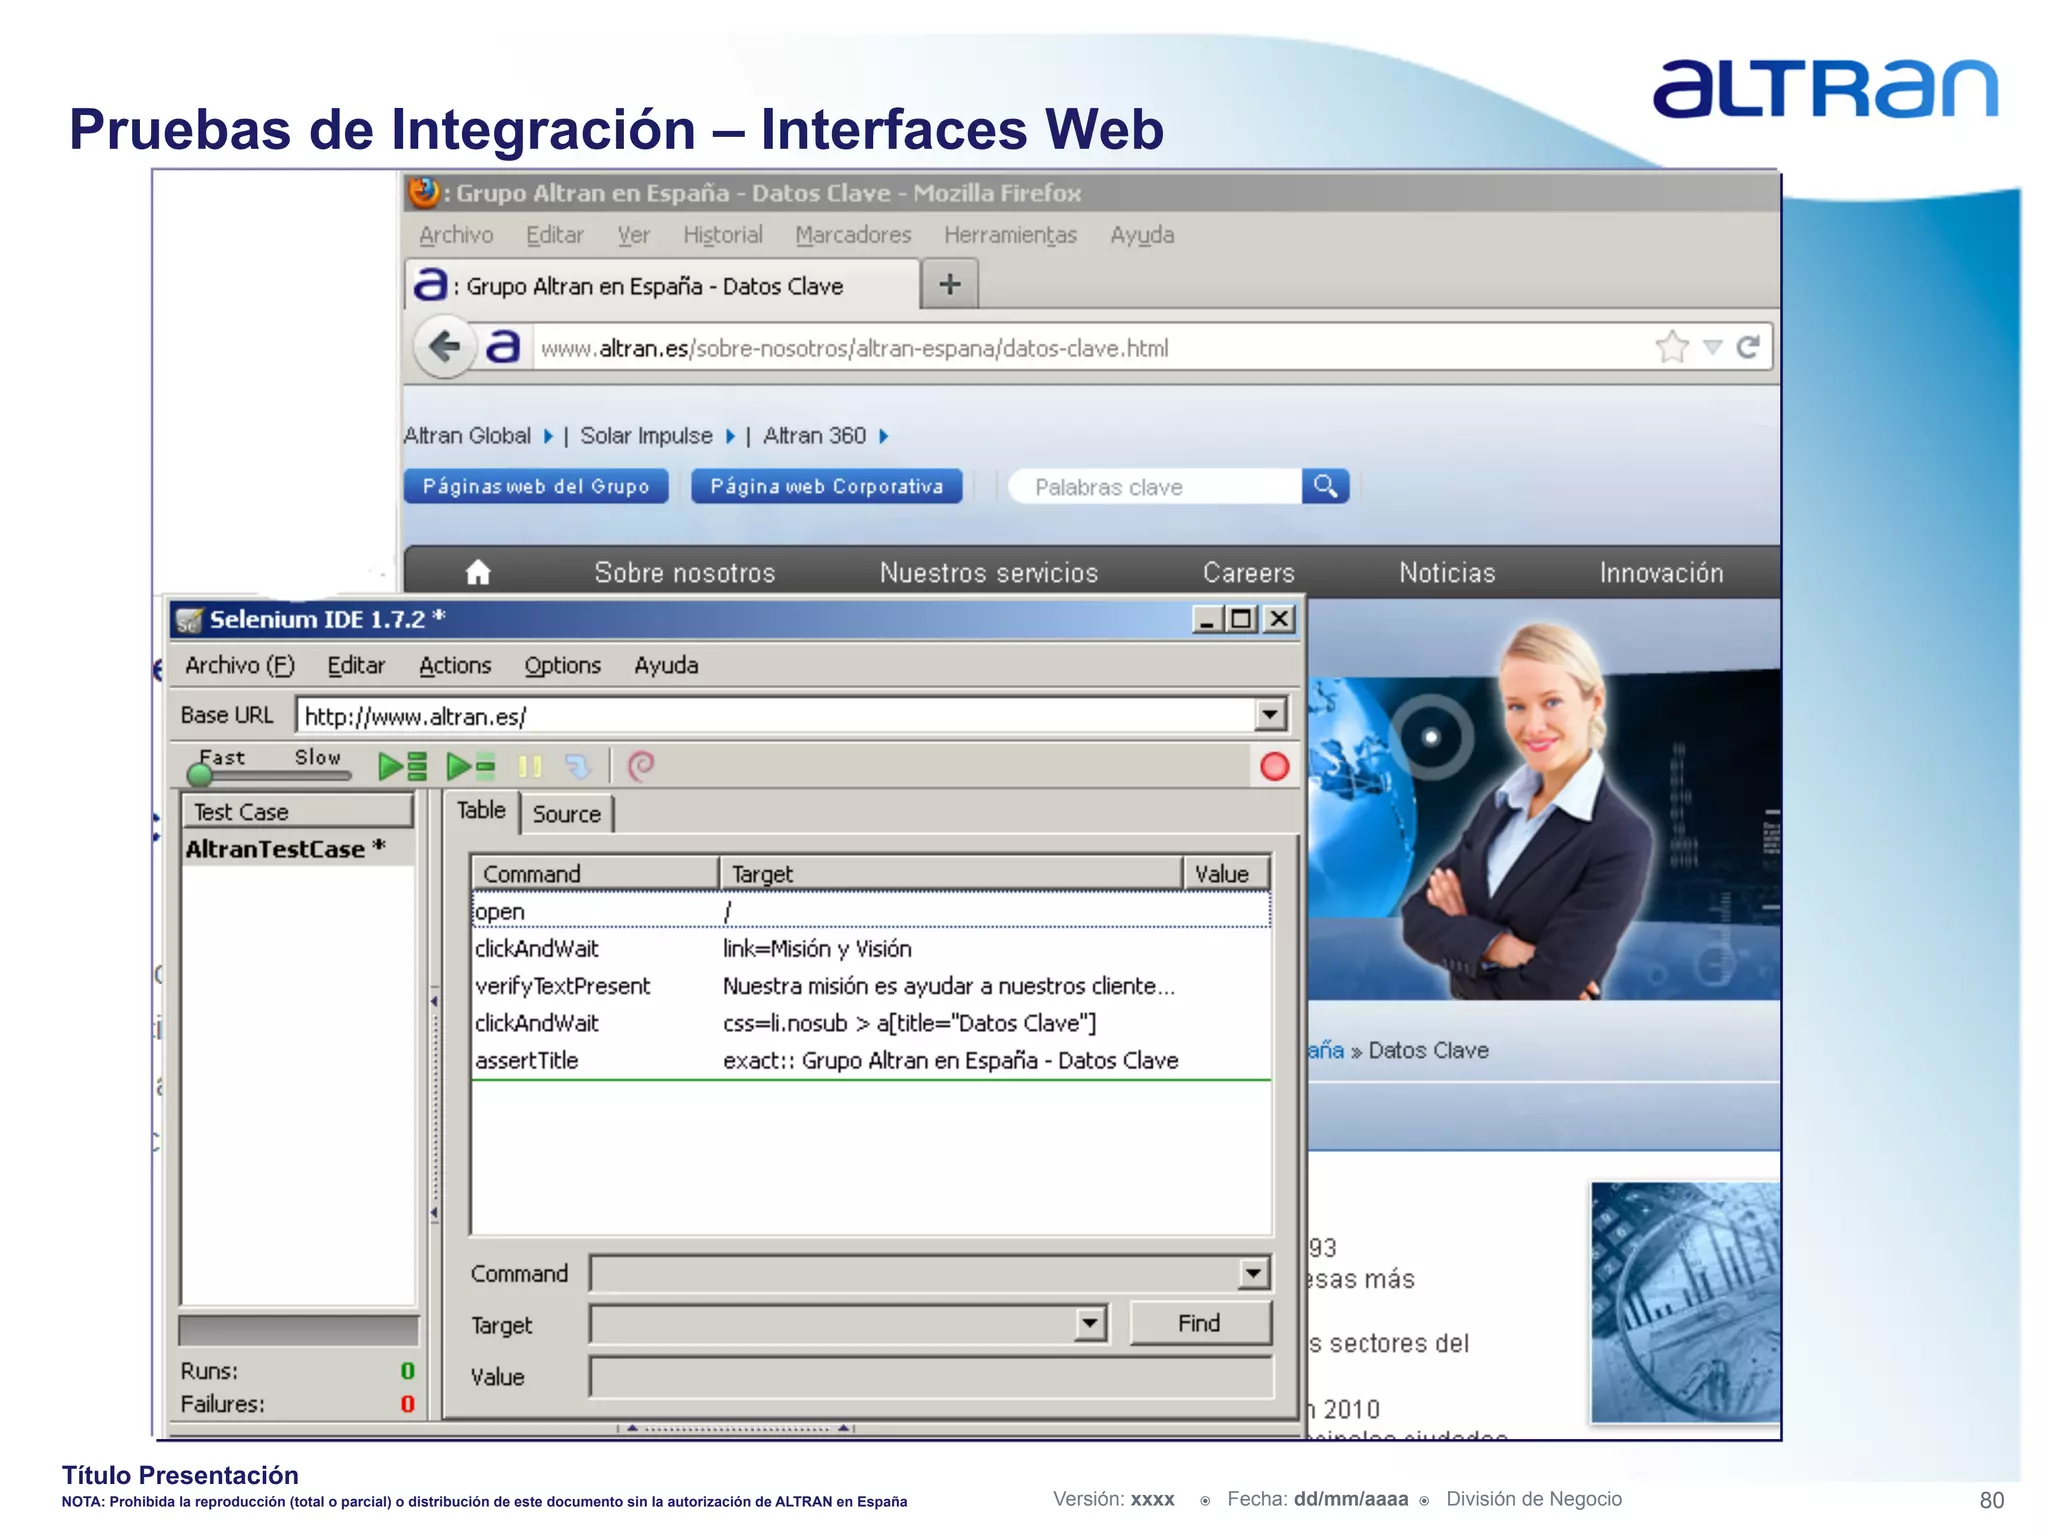The height and width of the screenshot is (1536, 2048).
Task: Click the Command column header
Action: [x=595, y=873]
